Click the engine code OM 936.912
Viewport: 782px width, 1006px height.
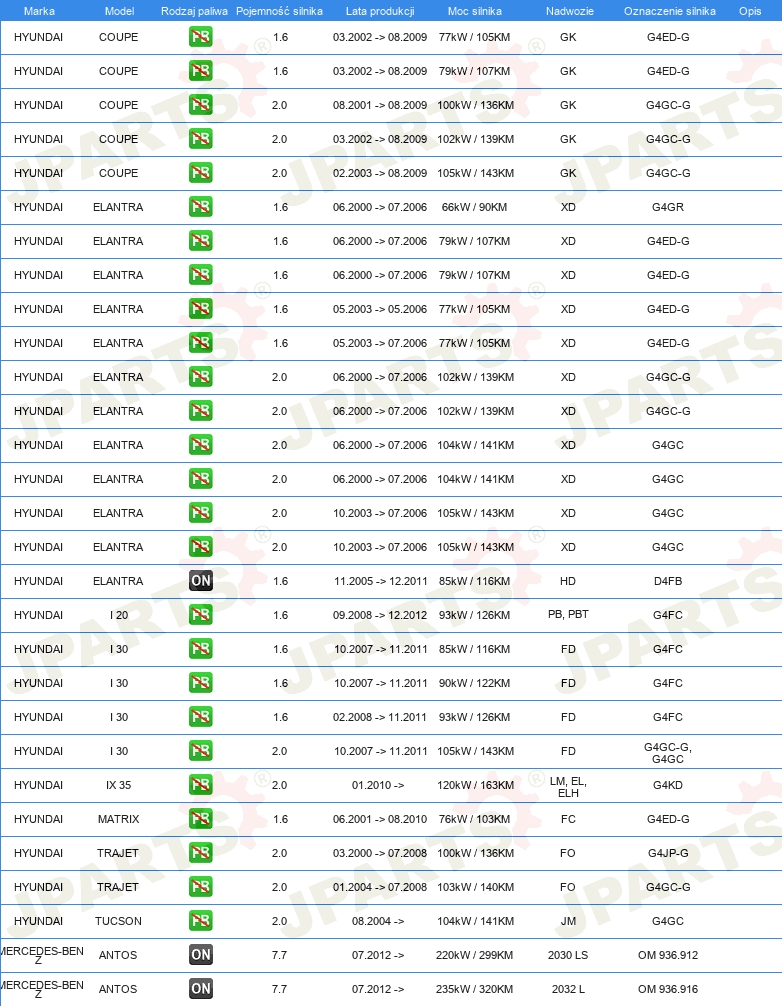point(668,955)
